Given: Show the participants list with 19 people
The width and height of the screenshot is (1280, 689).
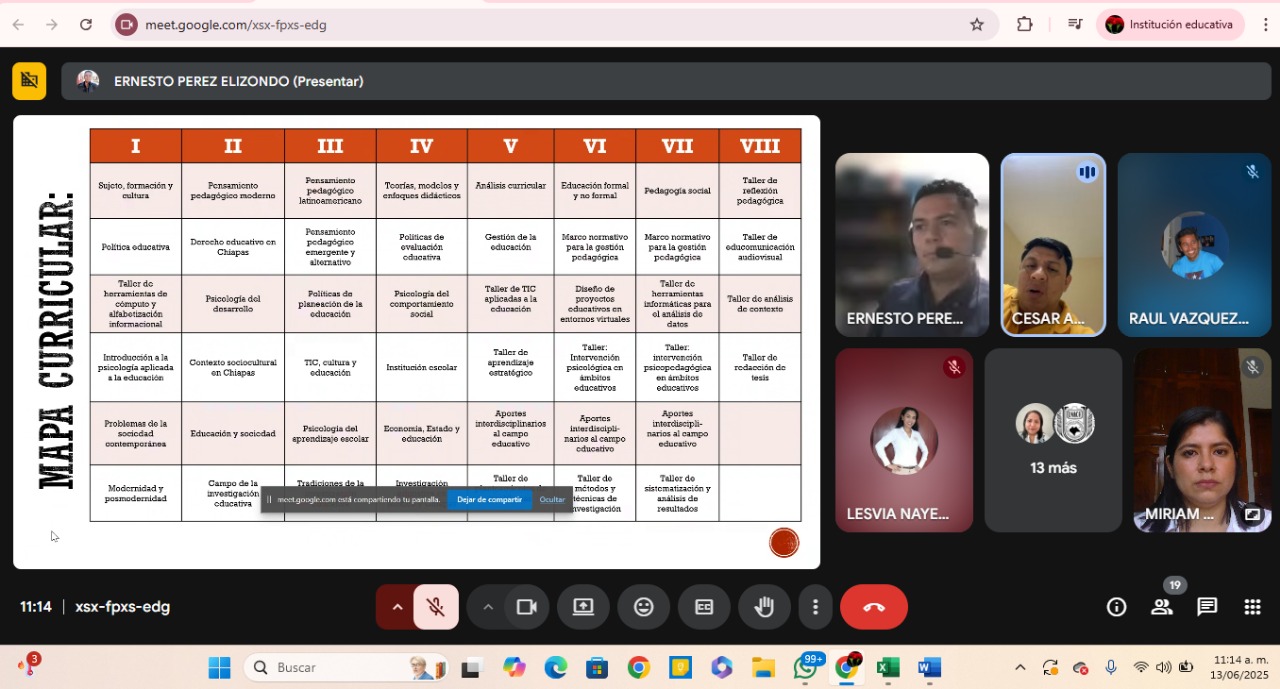Looking at the screenshot, I should (x=1162, y=607).
